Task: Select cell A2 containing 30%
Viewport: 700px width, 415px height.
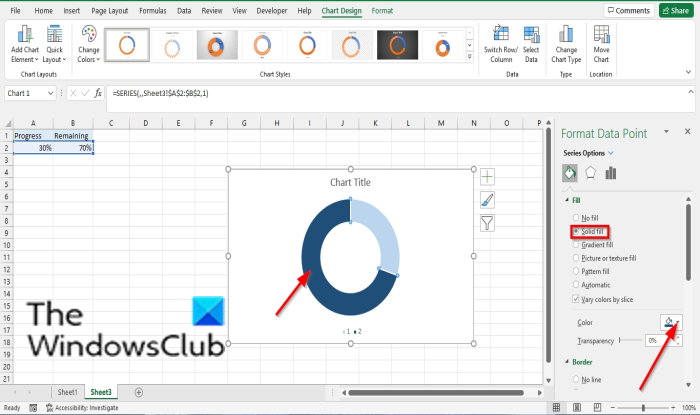Action: click(33, 148)
